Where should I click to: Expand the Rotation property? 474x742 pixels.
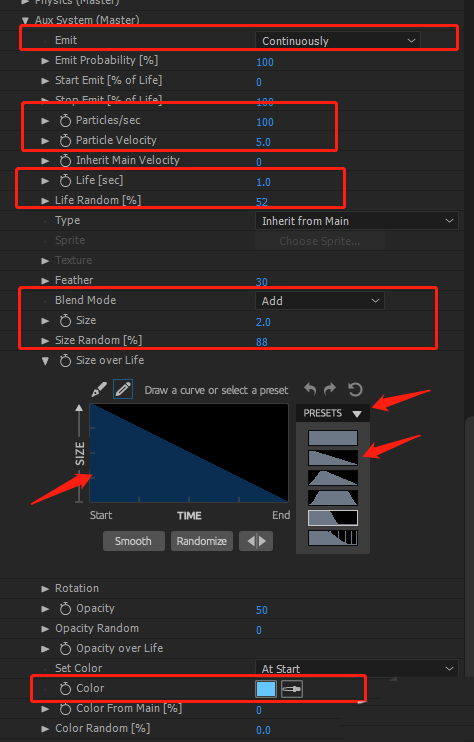click(x=45, y=589)
